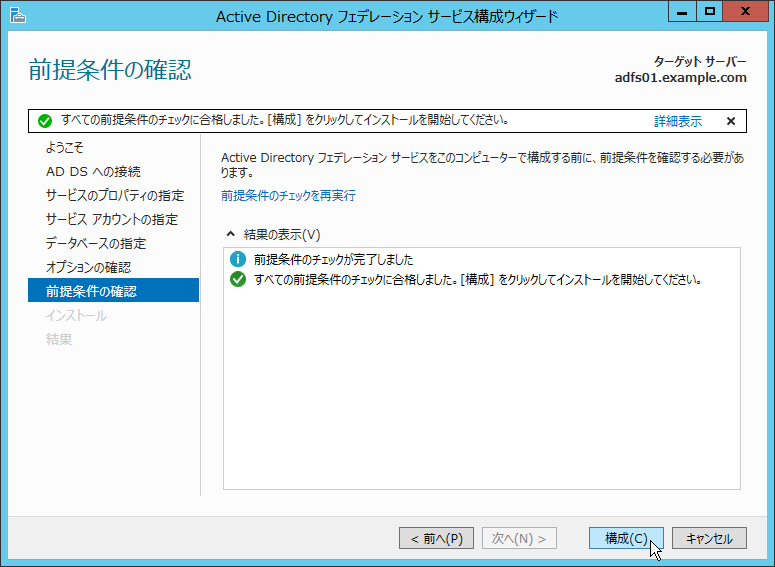The height and width of the screenshot is (567, 775).
Task: Select データベースの指定 step
Action: pyautogui.click(x=96, y=243)
